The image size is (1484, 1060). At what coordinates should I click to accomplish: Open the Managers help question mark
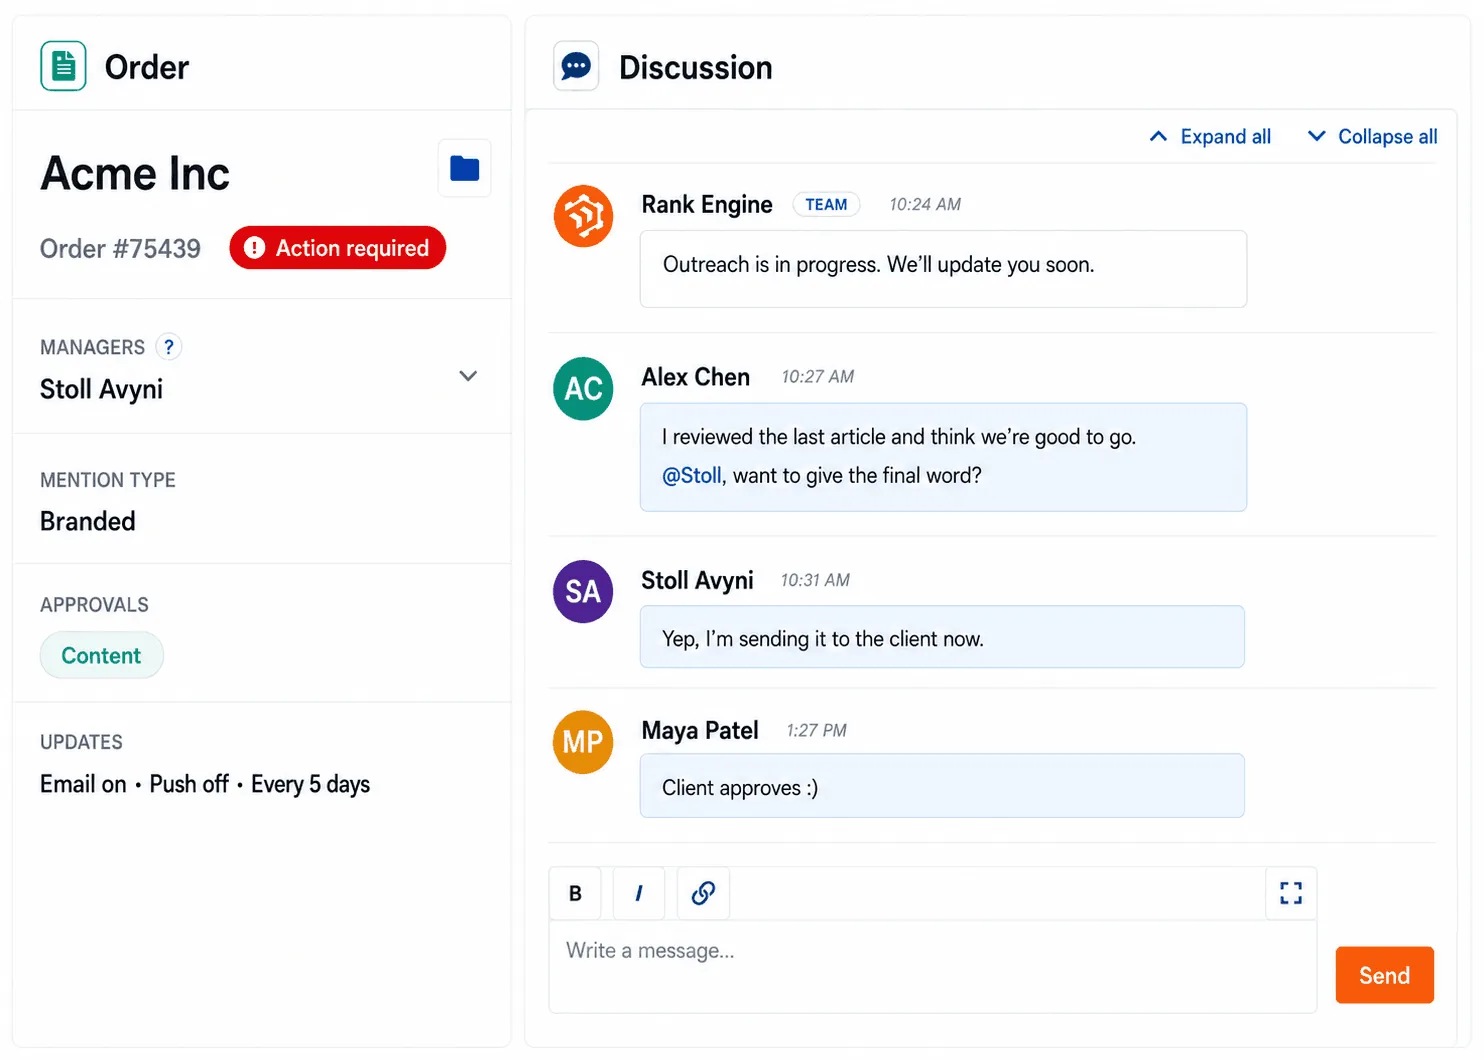(x=169, y=347)
